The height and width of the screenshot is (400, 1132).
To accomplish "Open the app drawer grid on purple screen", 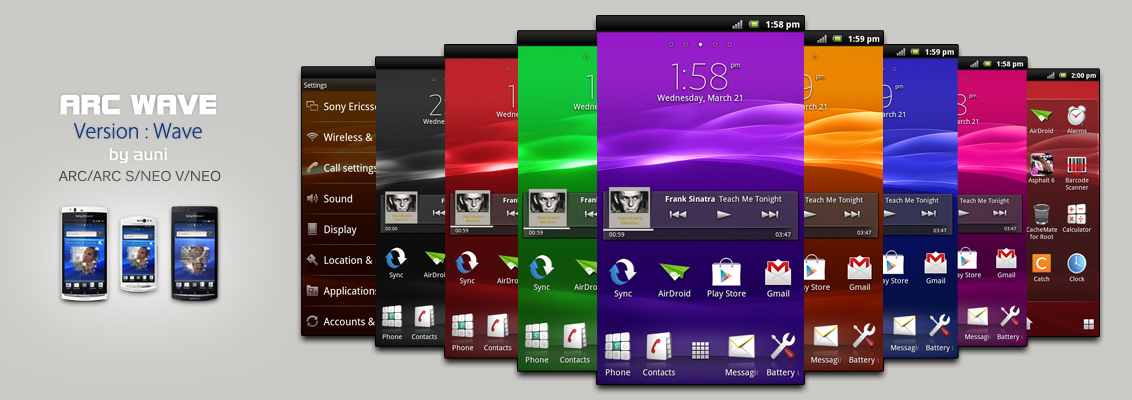I will (700, 349).
